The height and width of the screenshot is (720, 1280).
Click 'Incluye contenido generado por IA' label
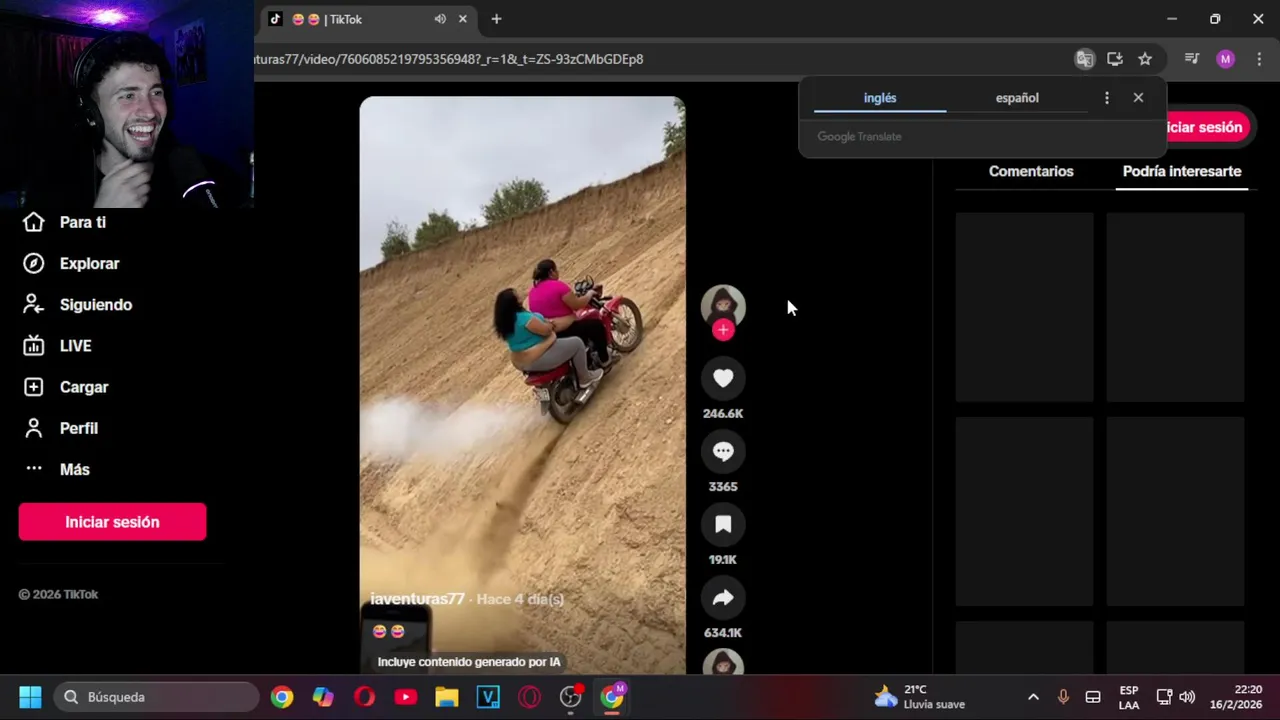pyautogui.click(x=469, y=662)
